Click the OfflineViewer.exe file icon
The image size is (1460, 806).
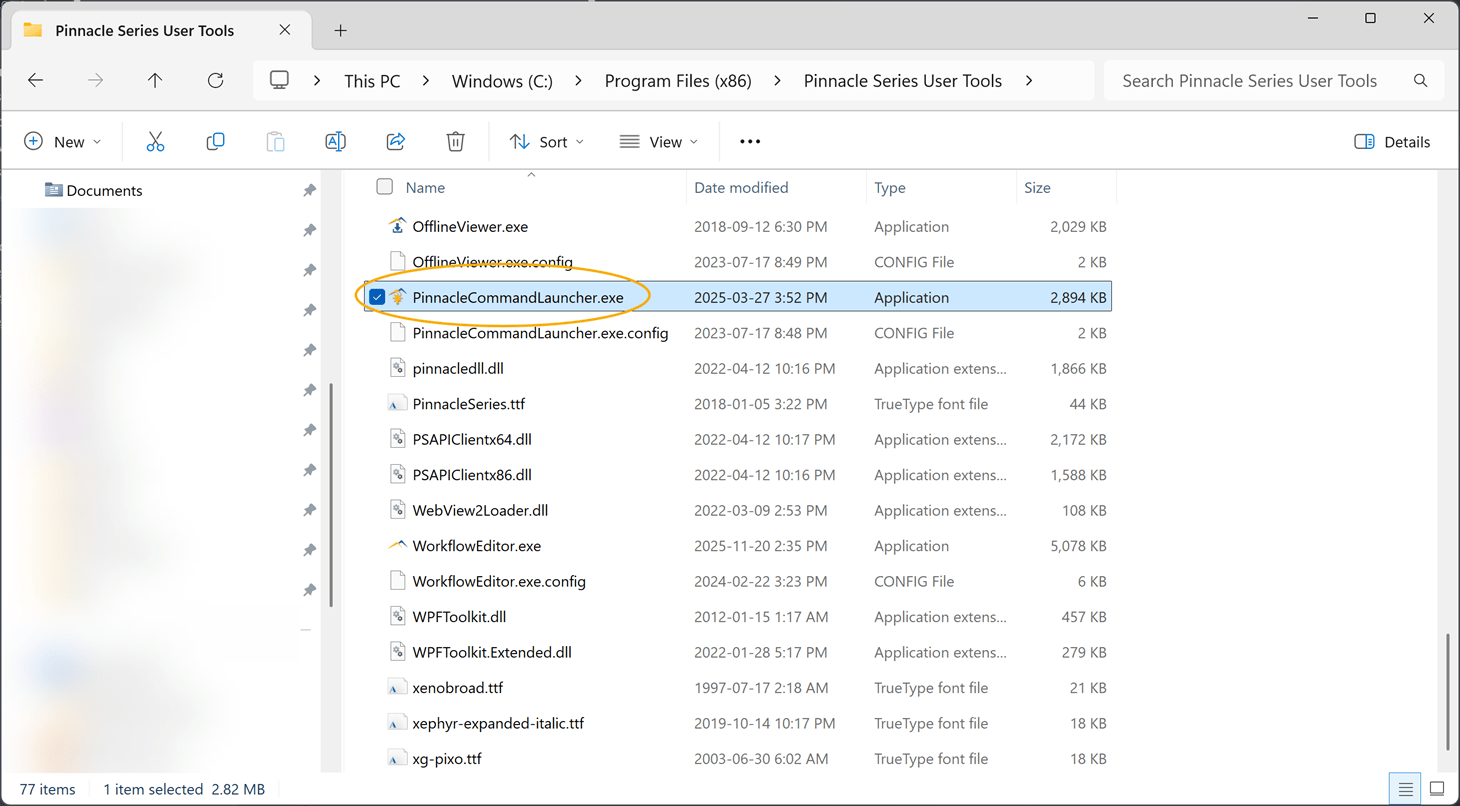click(x=397, y=226)
